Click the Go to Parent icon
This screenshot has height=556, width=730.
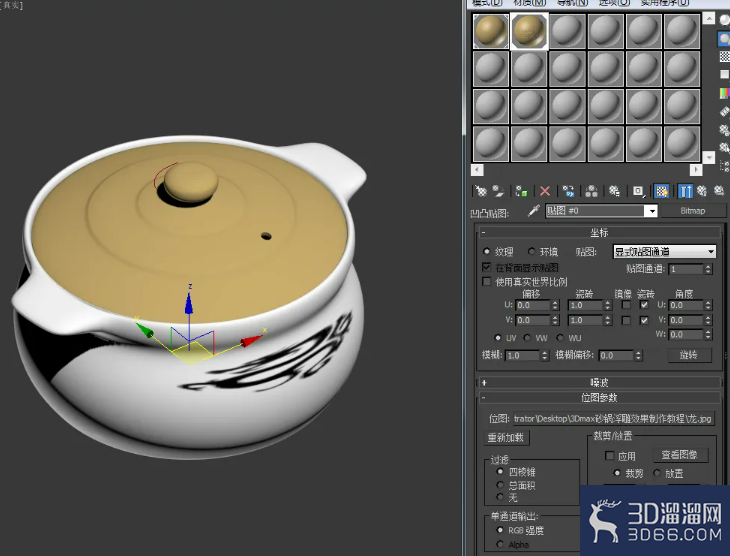pyautogui.click(x=702, y=191)
